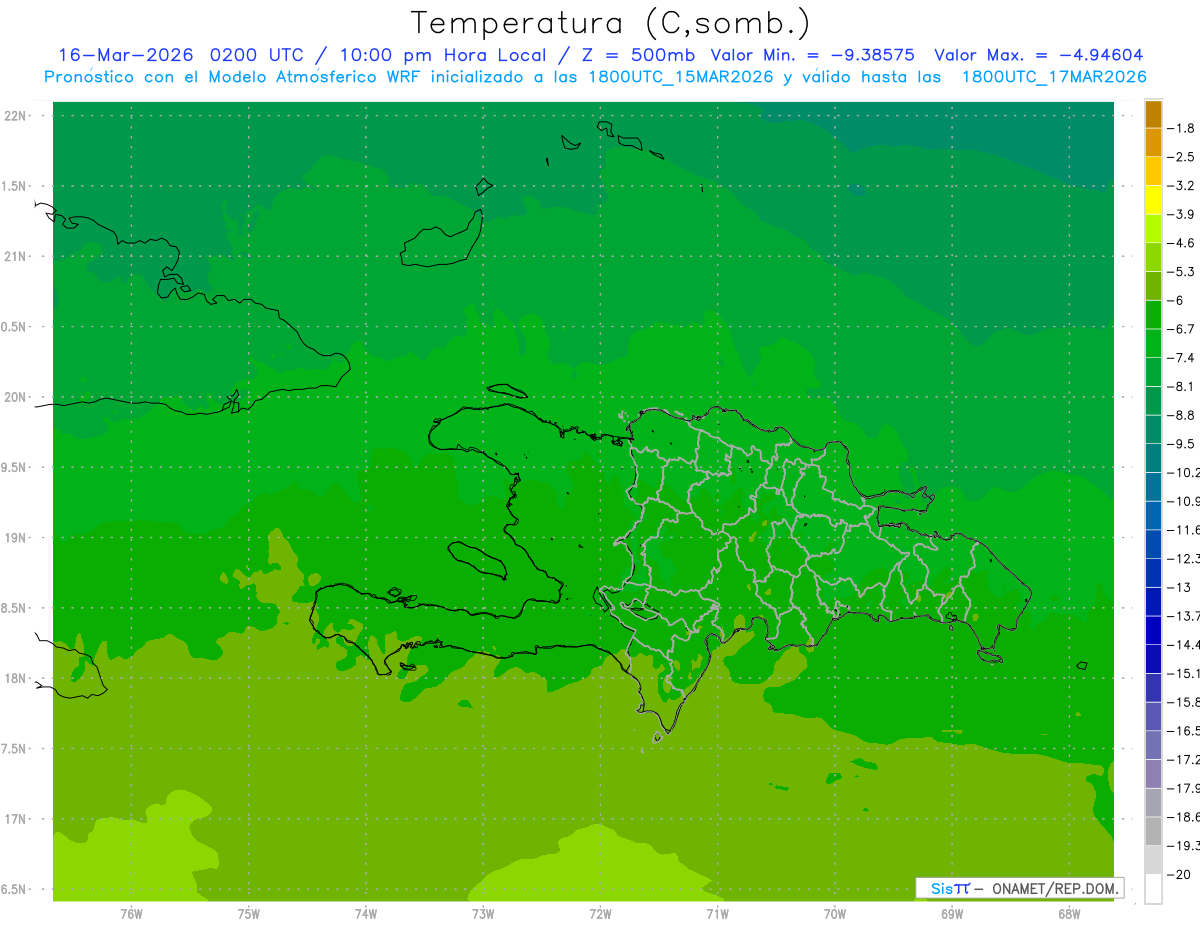This screenshot has height=927, width=1200.
Task: Click the 'Valor Max. = -4.94604' text
Action: point(1038,55)
